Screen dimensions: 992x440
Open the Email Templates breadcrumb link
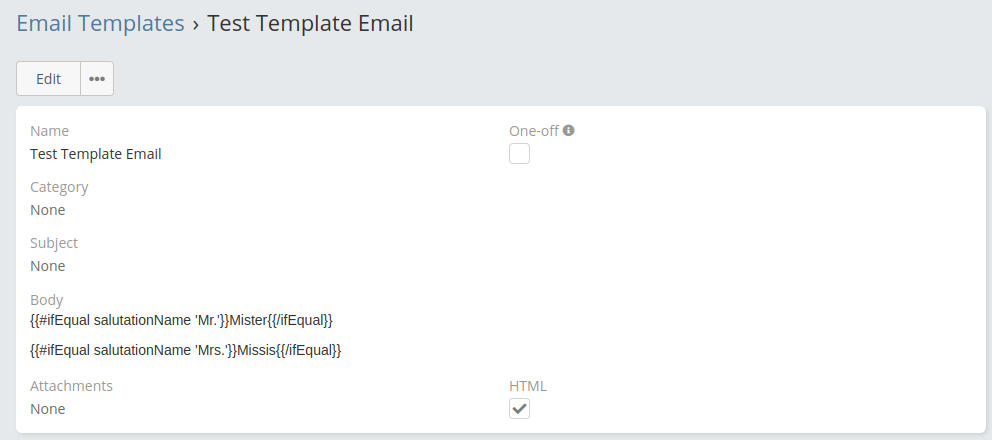point(100,24)
